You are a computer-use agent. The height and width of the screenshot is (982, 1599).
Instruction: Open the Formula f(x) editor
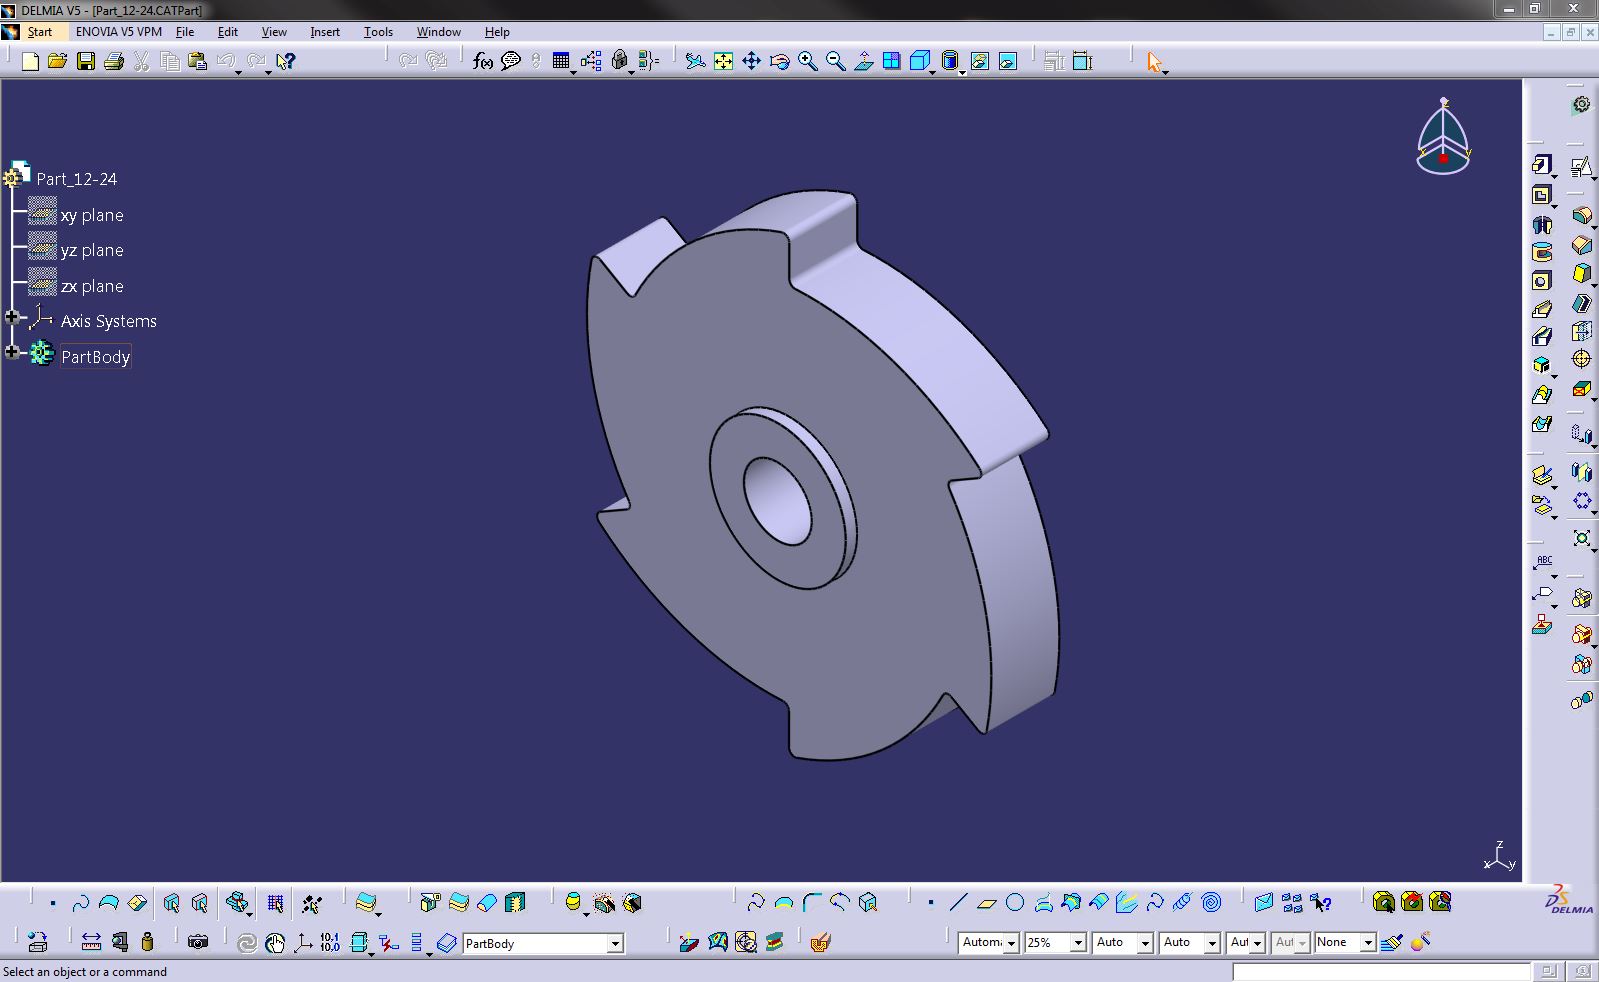point(483,62)
